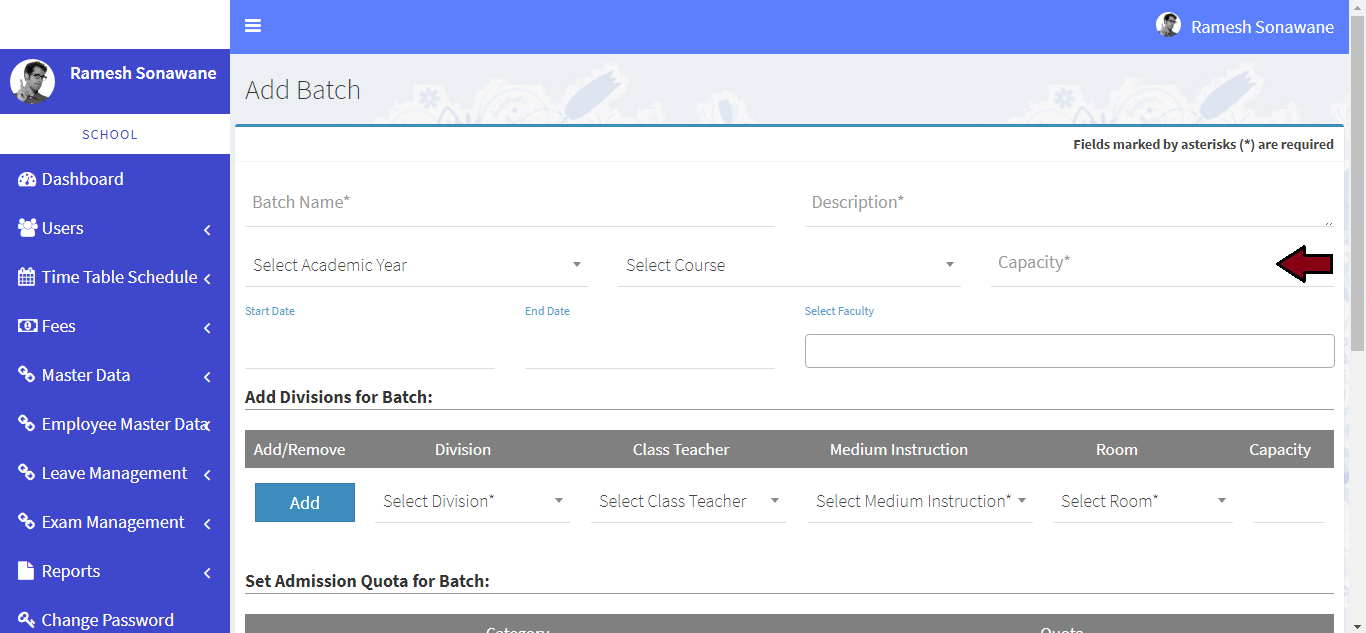1366x633 pixels.
Task: Click the Fees money icon
Action: coord(27,326)
